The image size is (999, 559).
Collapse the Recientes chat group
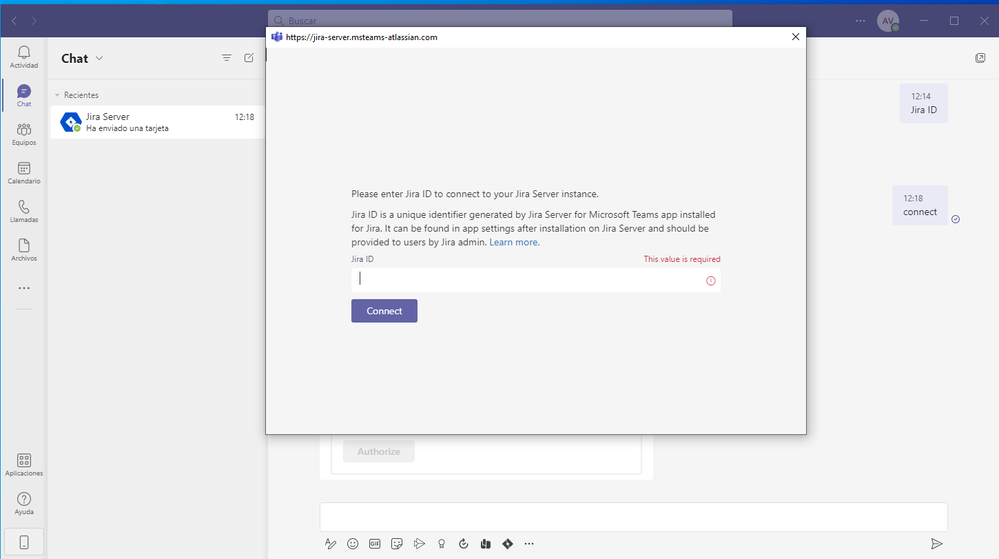[x=57, y=95]
